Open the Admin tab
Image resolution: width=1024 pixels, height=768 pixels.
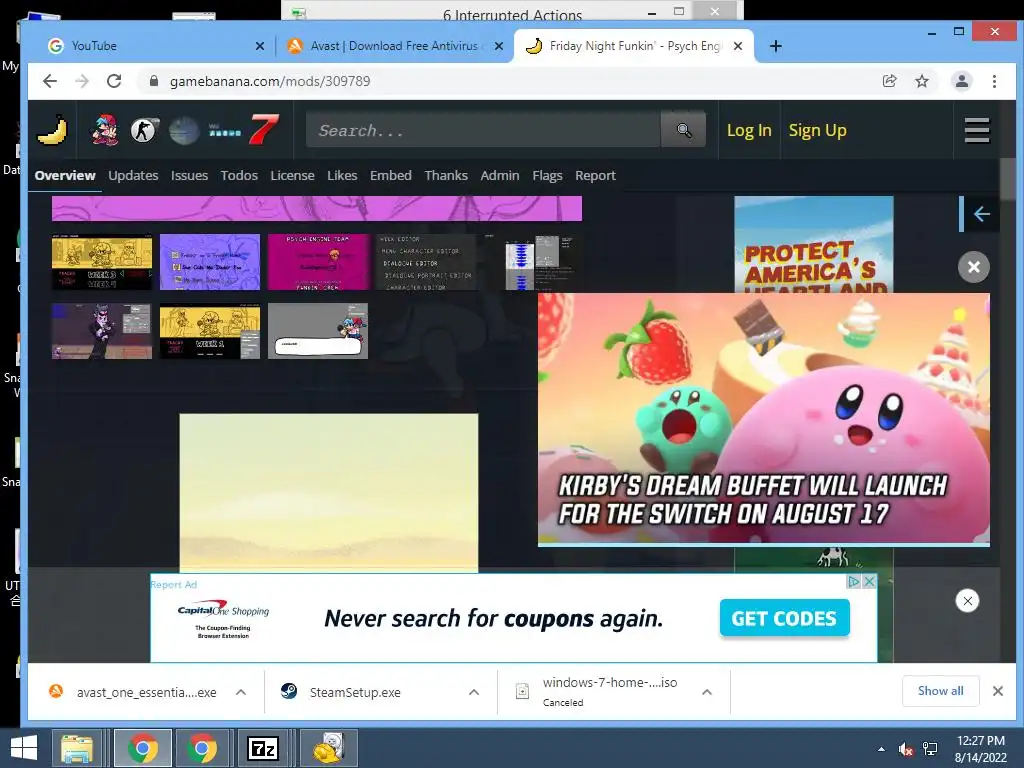click(x=500, y=175)
